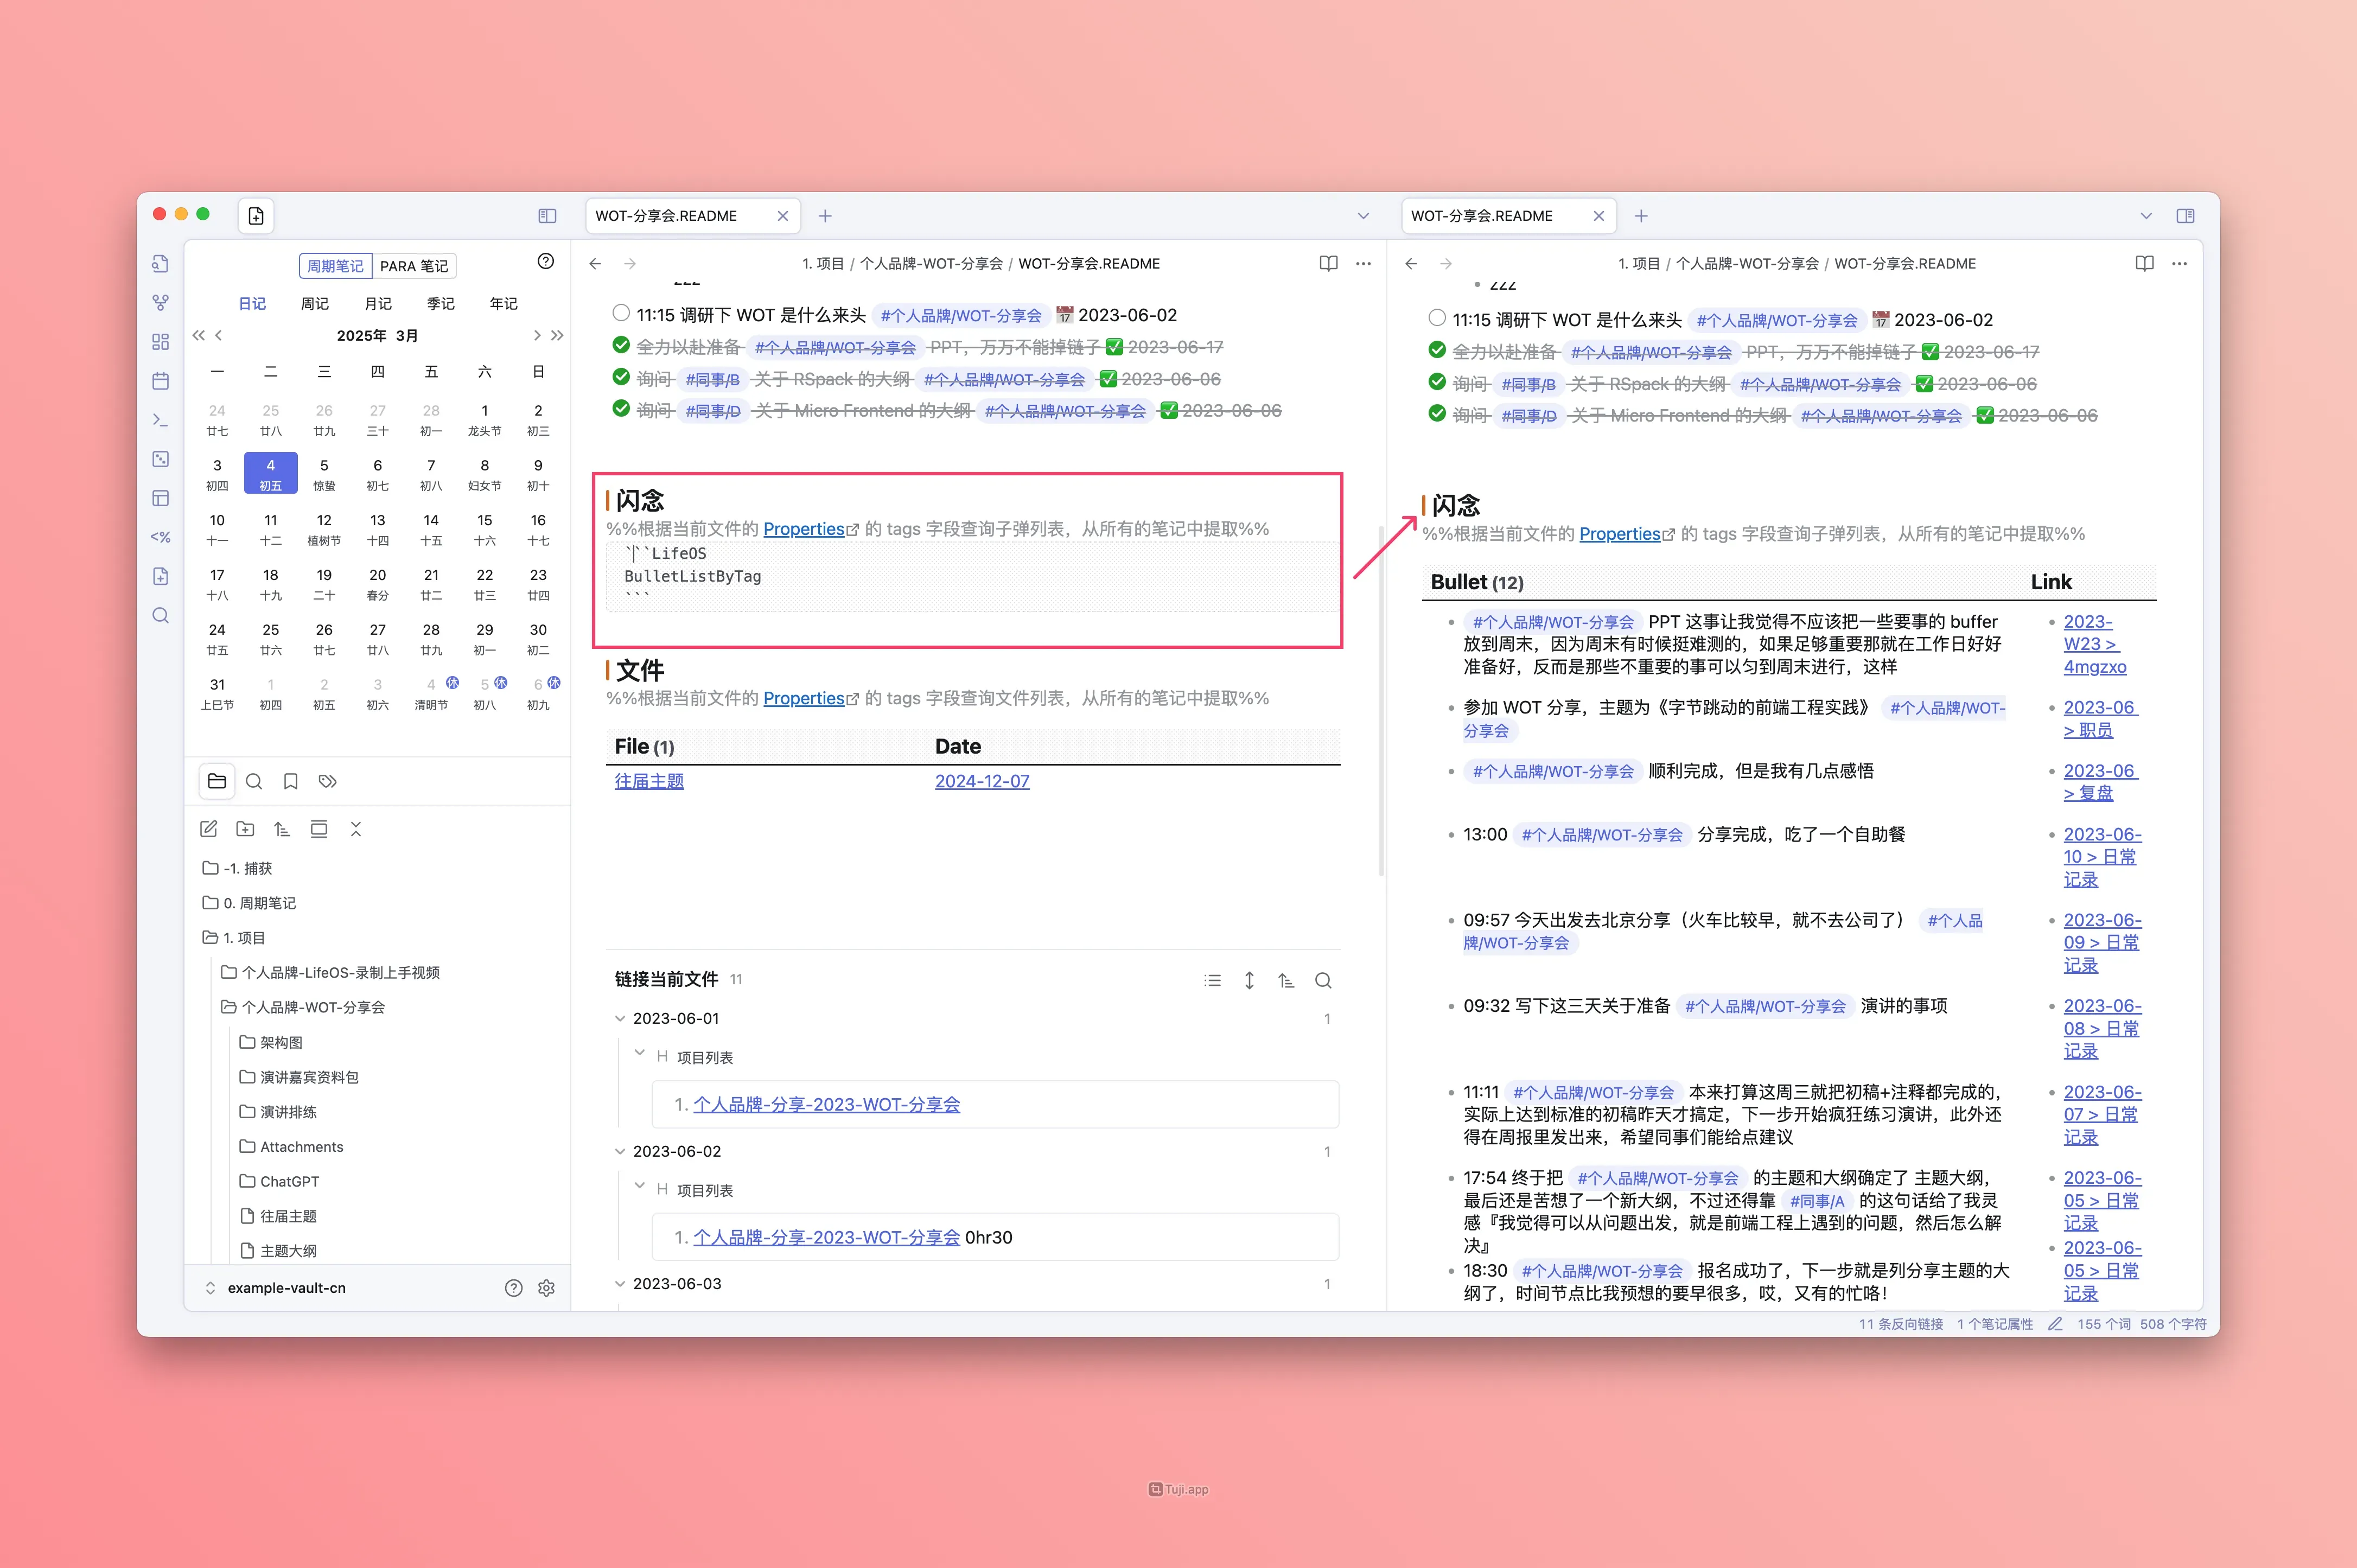Select the 周记 periodic tab
2357x1568 pixels.
point(315,304)
